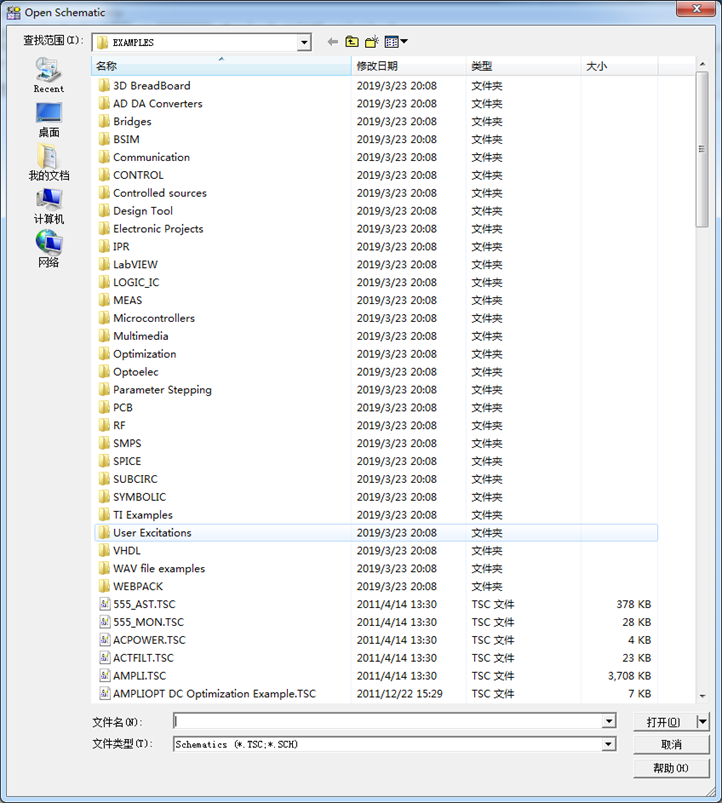Sort by Date modified (修改日期) header

(x=408, y=66)
